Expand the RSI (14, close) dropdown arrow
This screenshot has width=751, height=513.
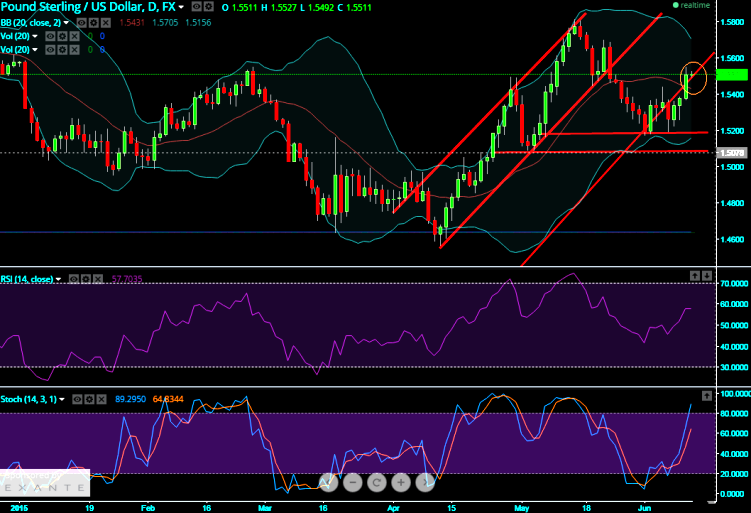click(x=58, y=279)
